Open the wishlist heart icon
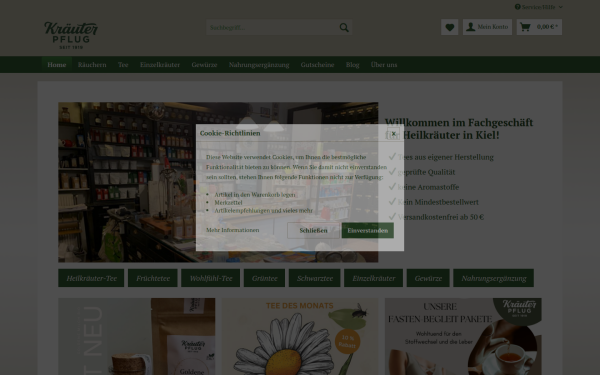The width and height of the screenshot is (600, 375). [450, 27]
